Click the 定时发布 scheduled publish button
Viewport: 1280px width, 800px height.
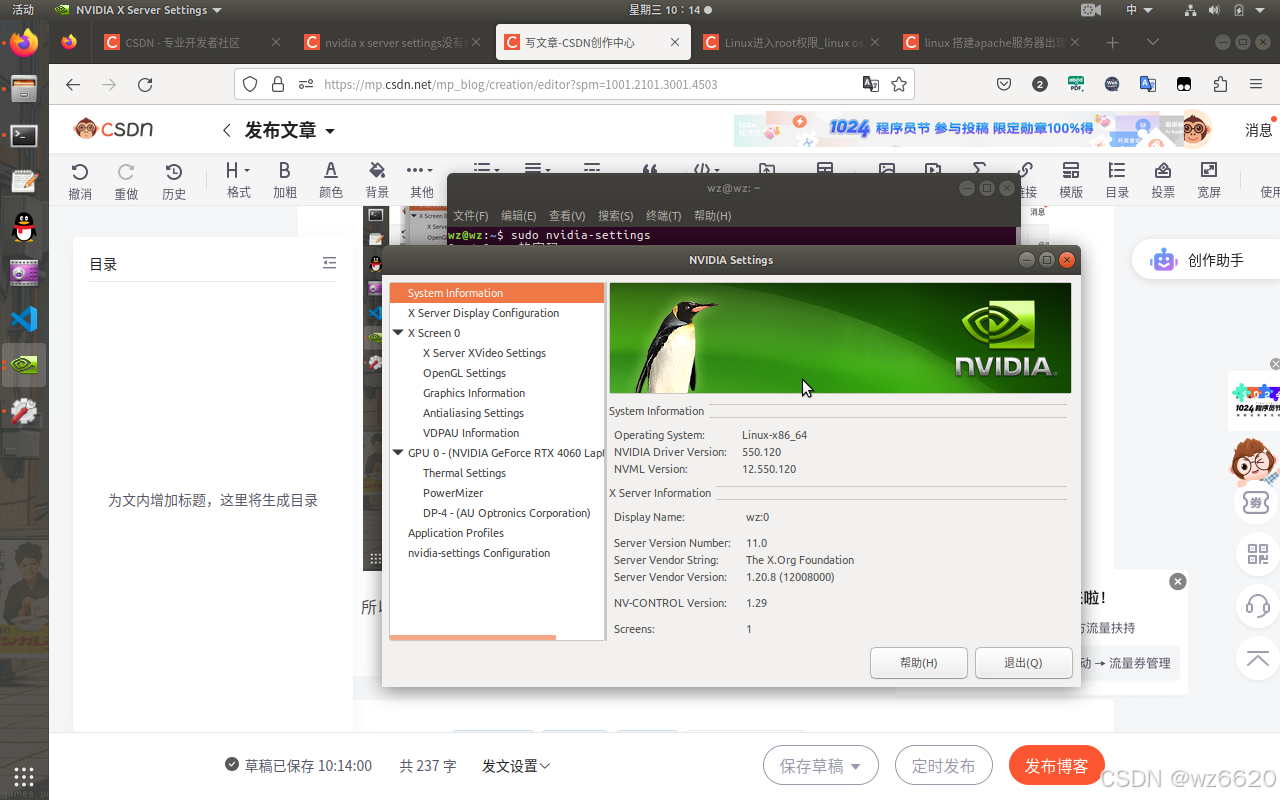(943, 766)
